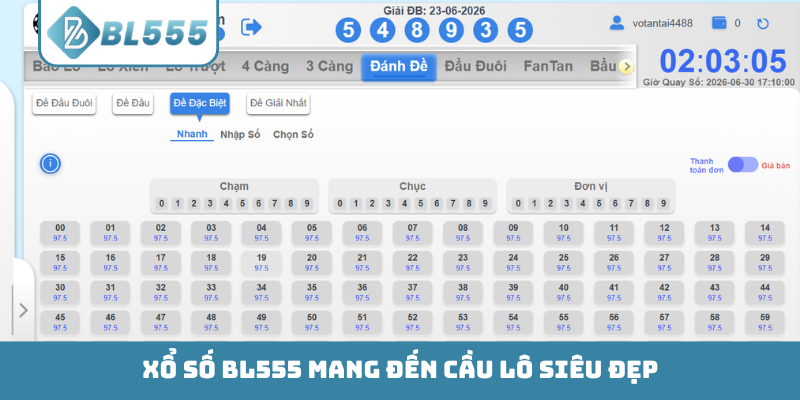
Task: Select digit 9 under Chục
Action: 485,204
